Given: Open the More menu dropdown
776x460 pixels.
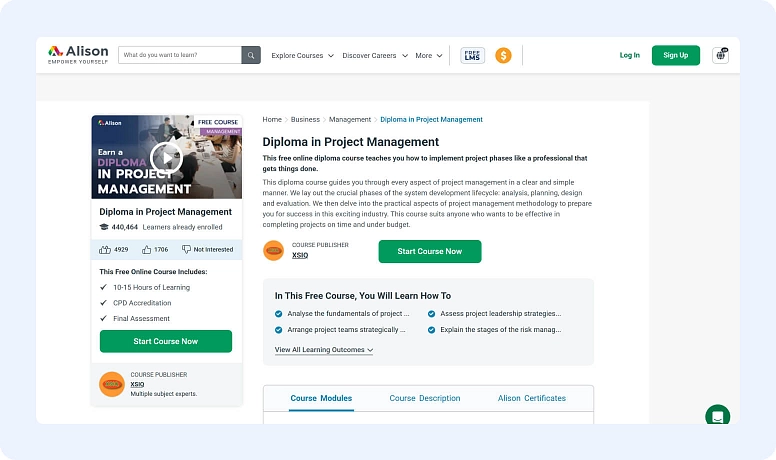Looking at the screenshot, I should (x=429, y=55).
